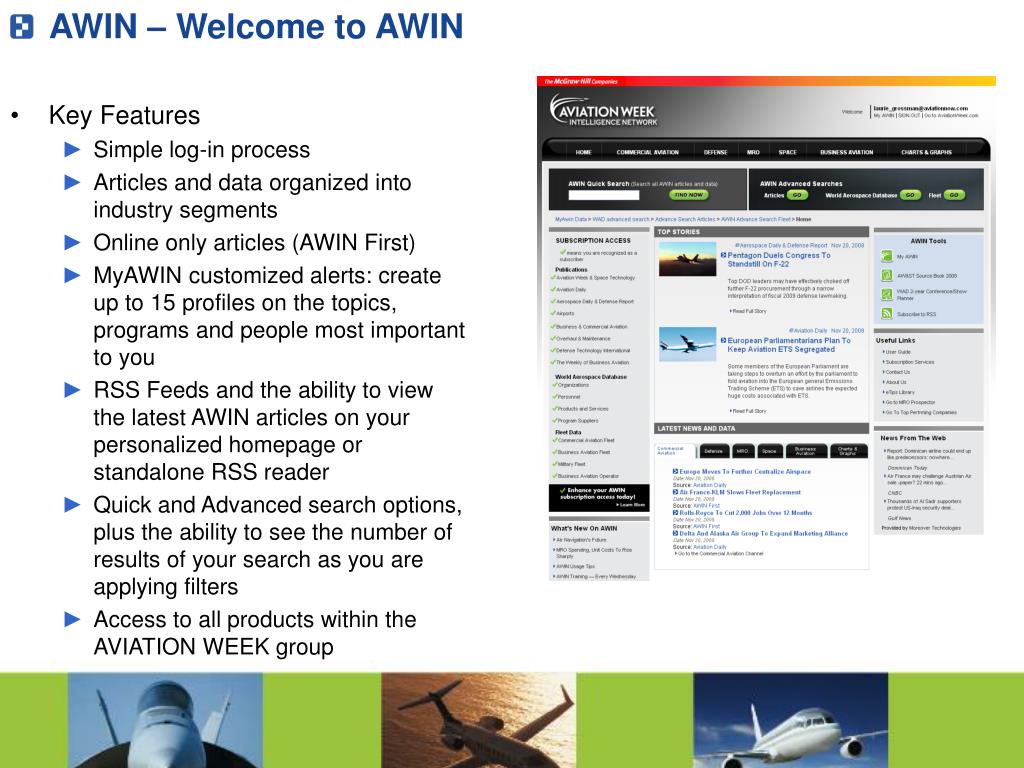Click AWIN Advance Search Fleet breadcrumb

click(755, 219)
